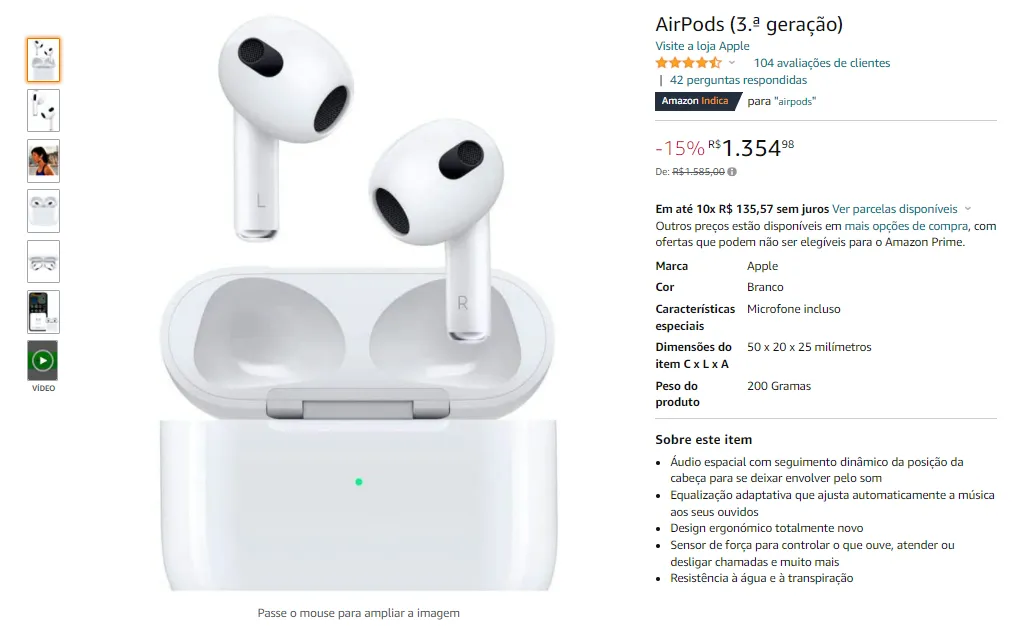Click Ver parcelas disponíveis link
The height and width of the screenshot is (627, 1018).
coord(895,209)
